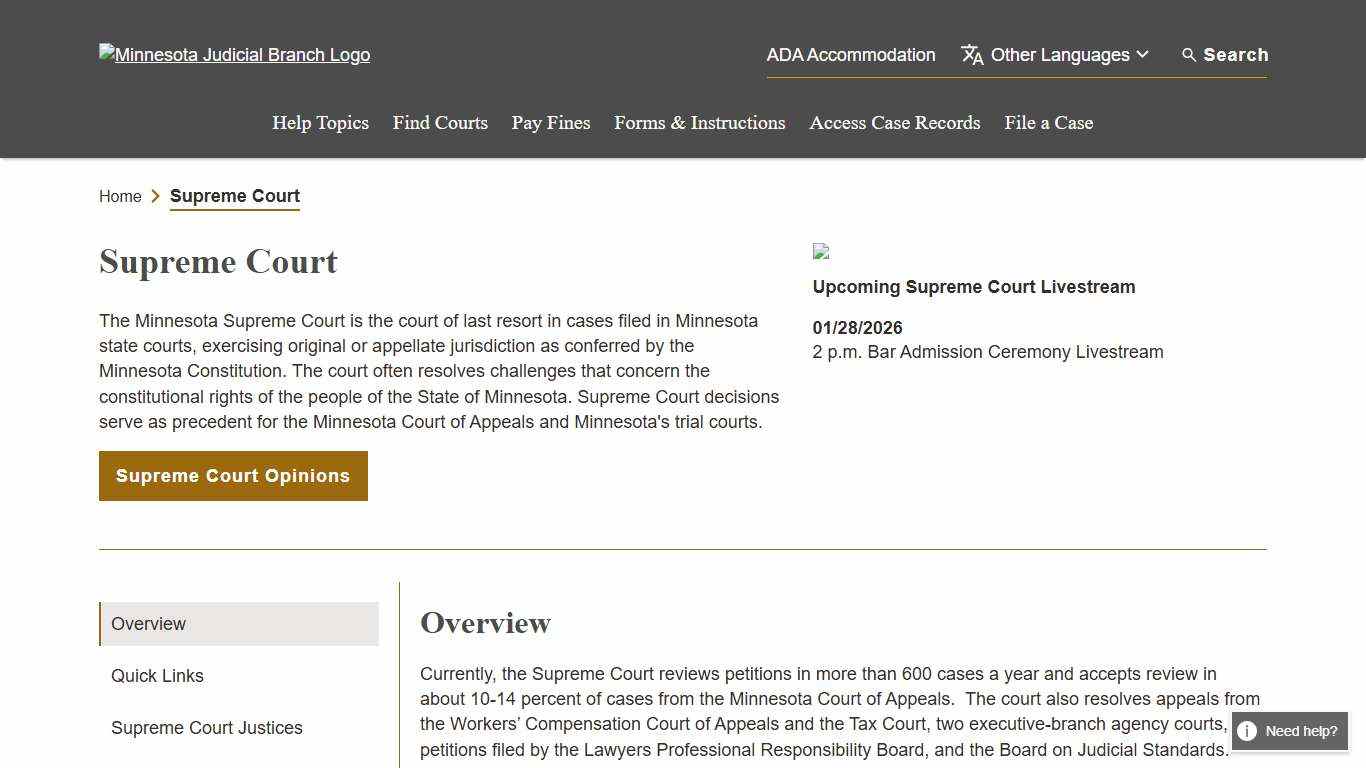The image size is (1366, 768).
Task: Click the broken image placeholder above the livestream
Action: tap(821, 251)
